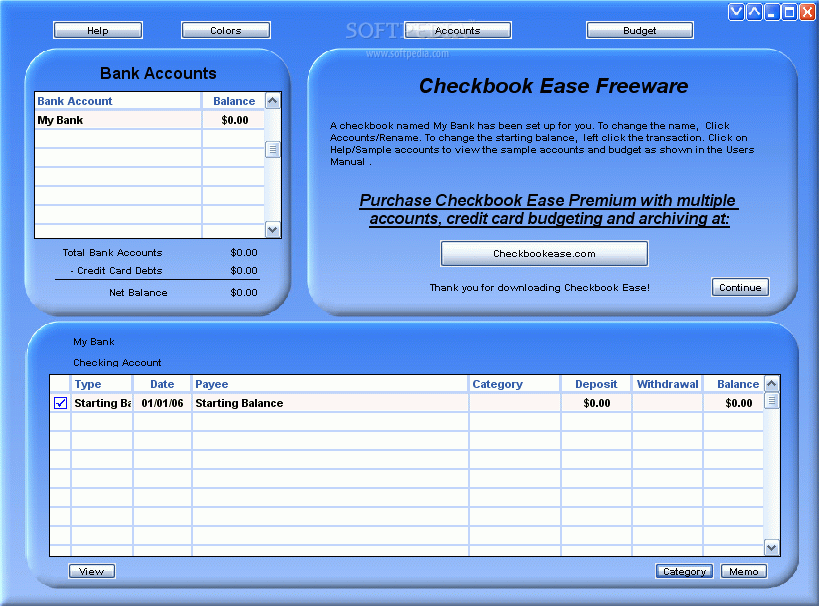Click the Withdrawal column header

click(x=667, y=384)
